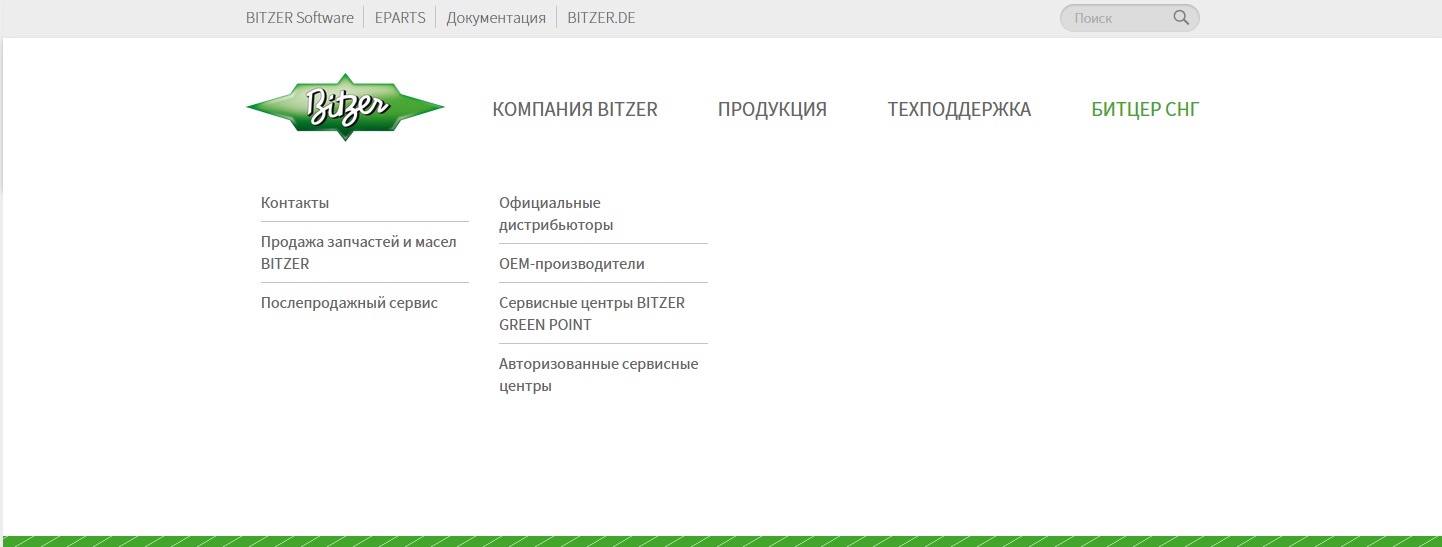The height and width of the screenshot is (547, 1442).
Task: Visit the BITZER.DE link
Action: (x=601, y=18)
